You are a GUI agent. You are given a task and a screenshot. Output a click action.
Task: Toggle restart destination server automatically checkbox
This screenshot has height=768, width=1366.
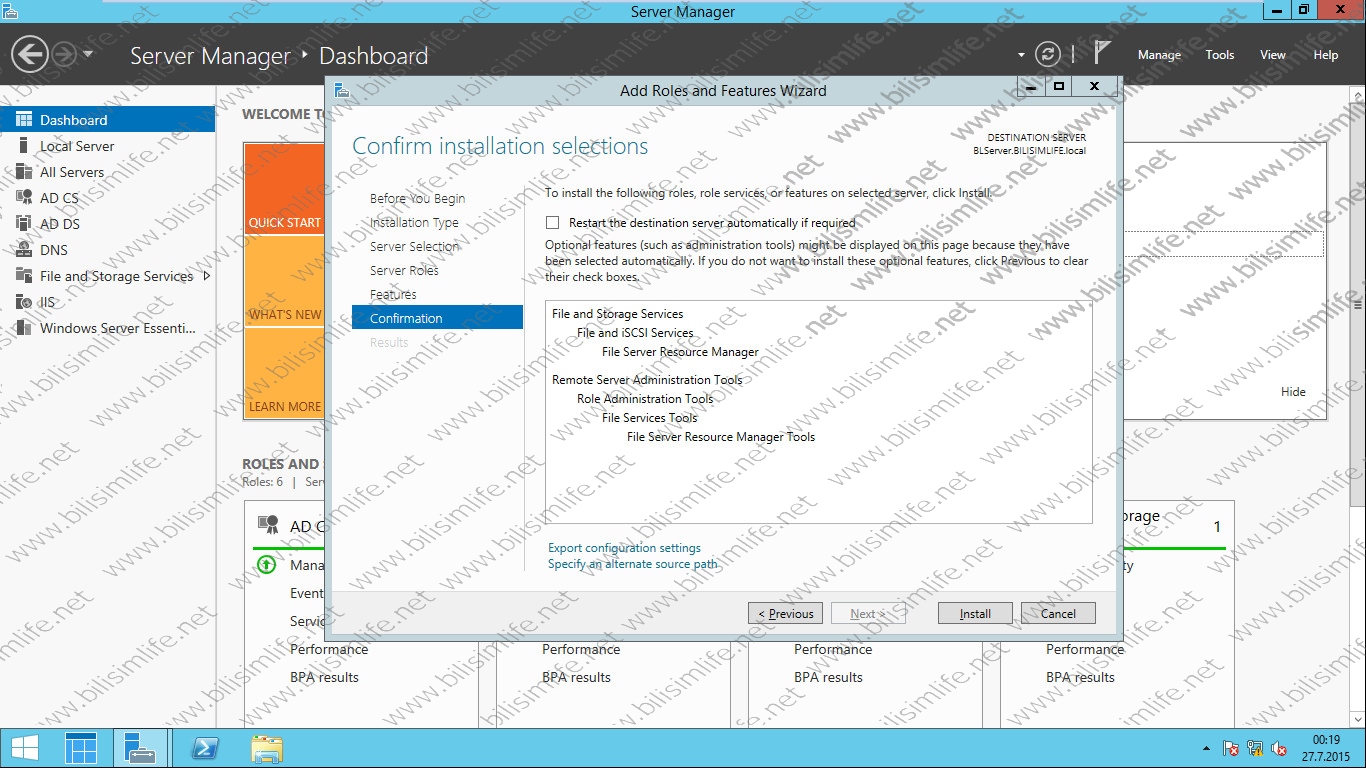pos(552,223)
